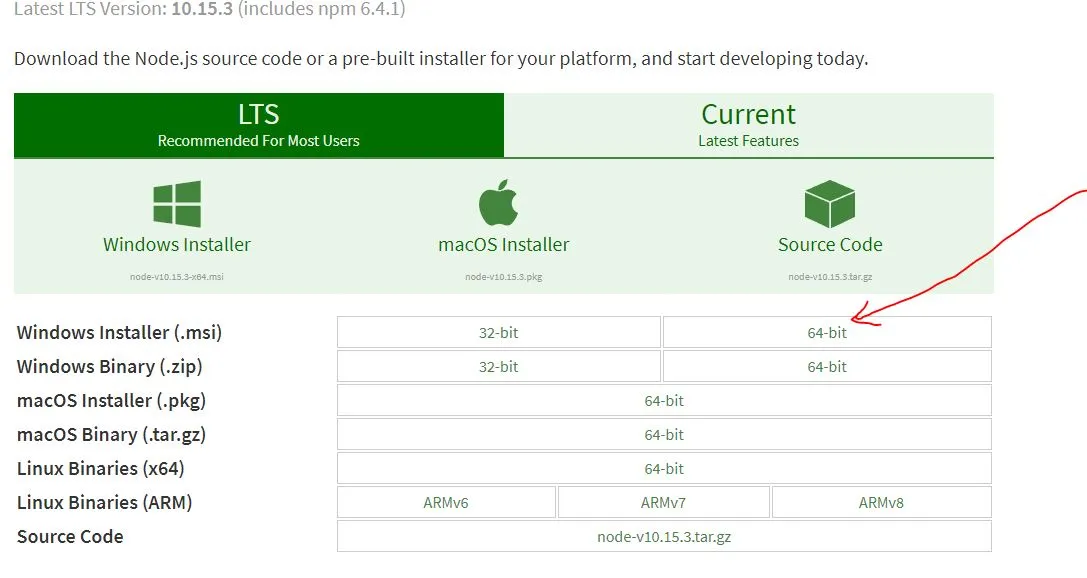Download node-v10.15.3.tar.gz in Source Code row
This screenshot has height=578, width=1087.
[664, 536]
